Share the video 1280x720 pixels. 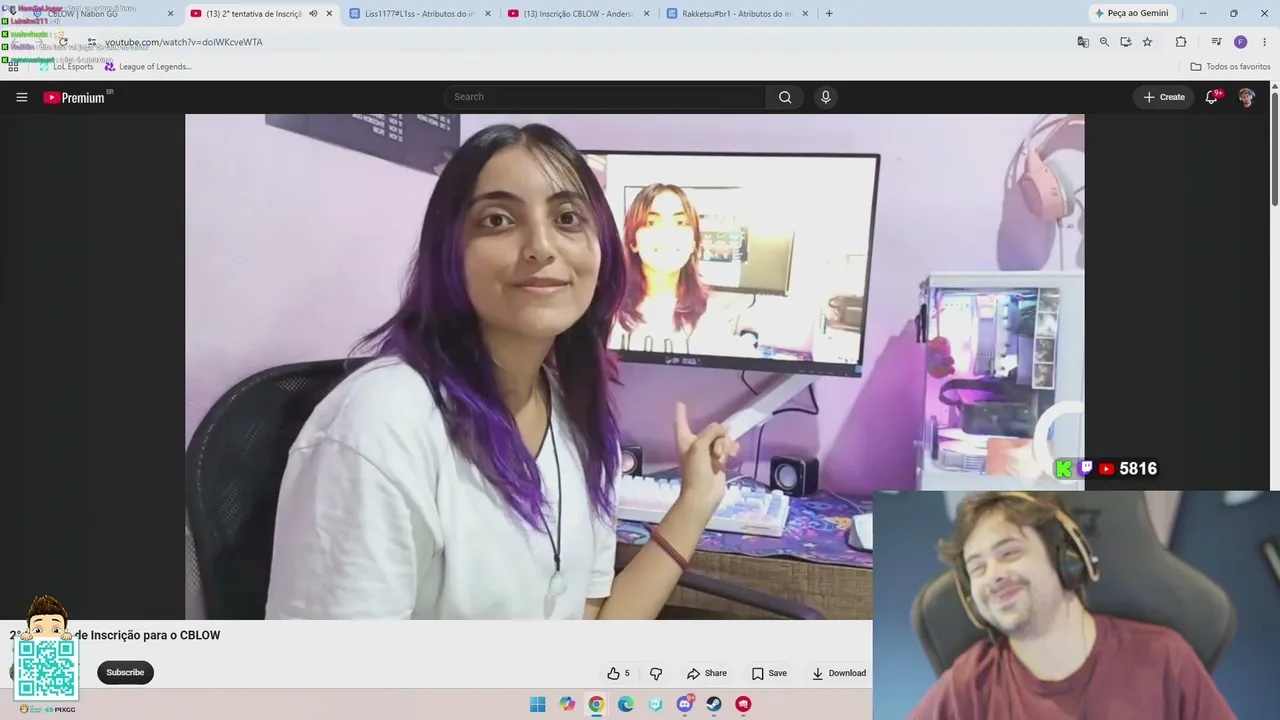(x=706, y=673)
